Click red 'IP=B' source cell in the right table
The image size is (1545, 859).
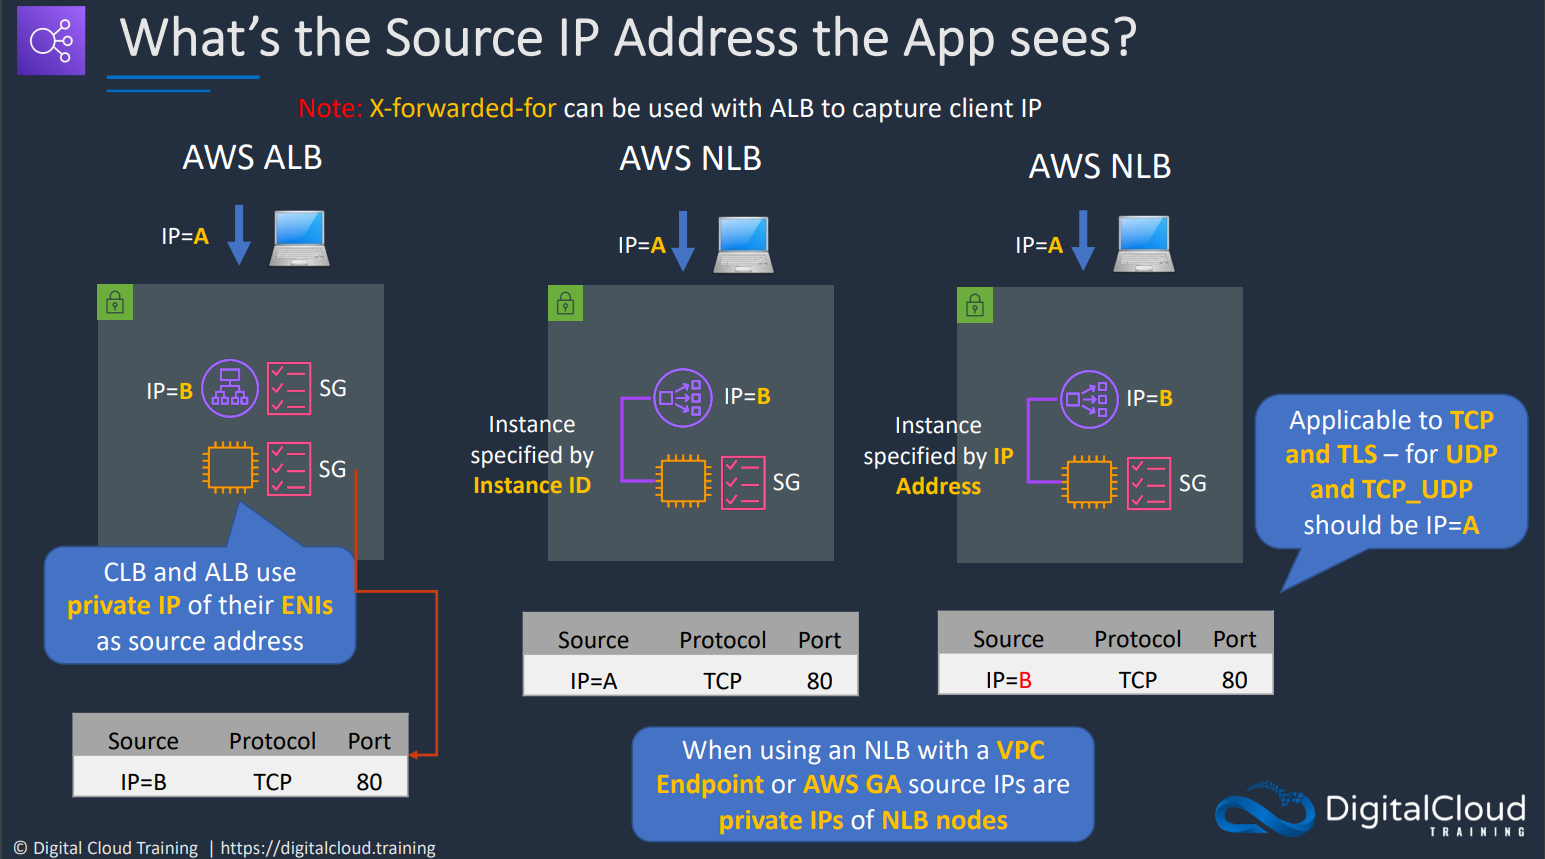coord(1009,680)
